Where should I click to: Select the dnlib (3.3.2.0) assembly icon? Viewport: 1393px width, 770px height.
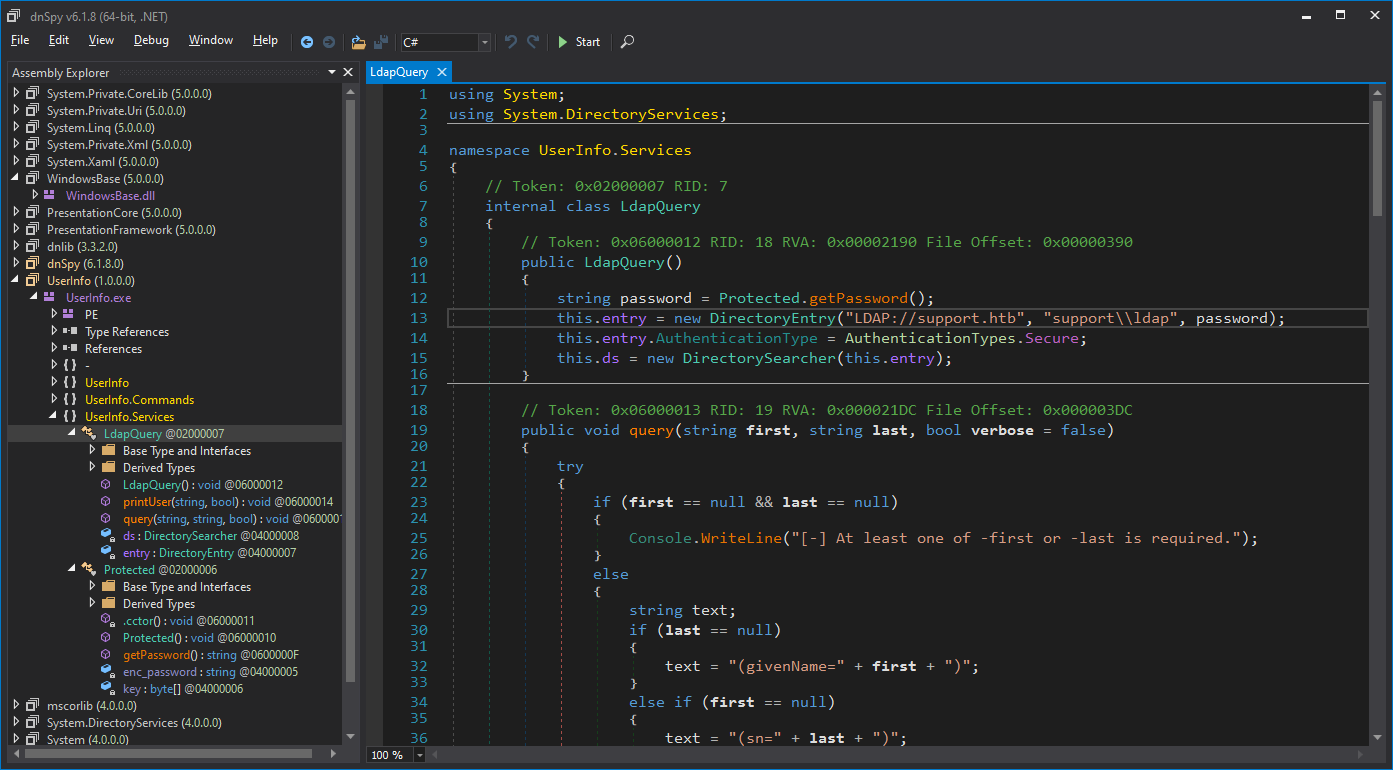tap(33, 246)
